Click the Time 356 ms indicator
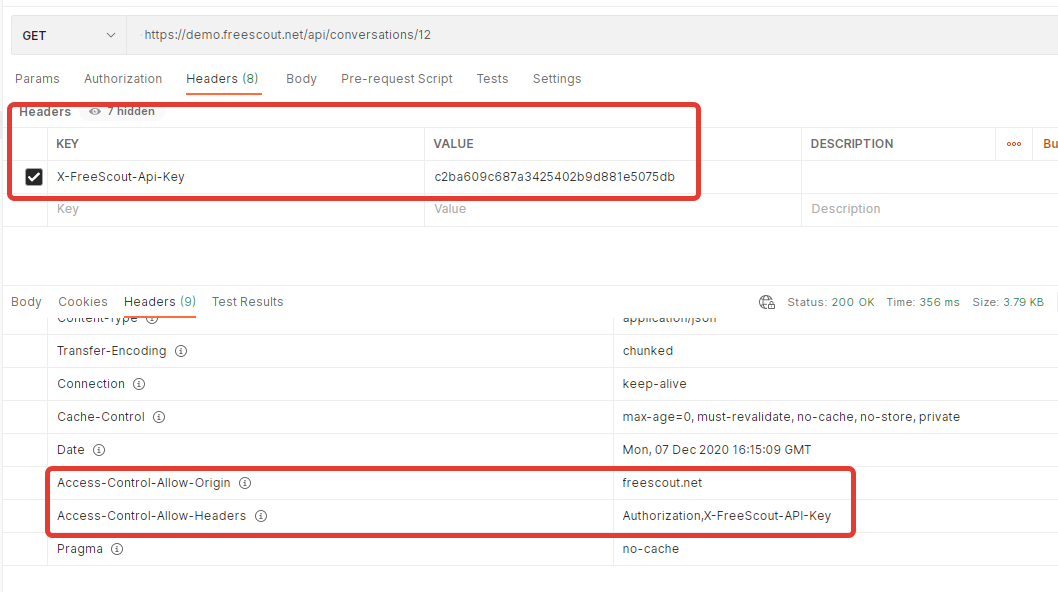 922,302
